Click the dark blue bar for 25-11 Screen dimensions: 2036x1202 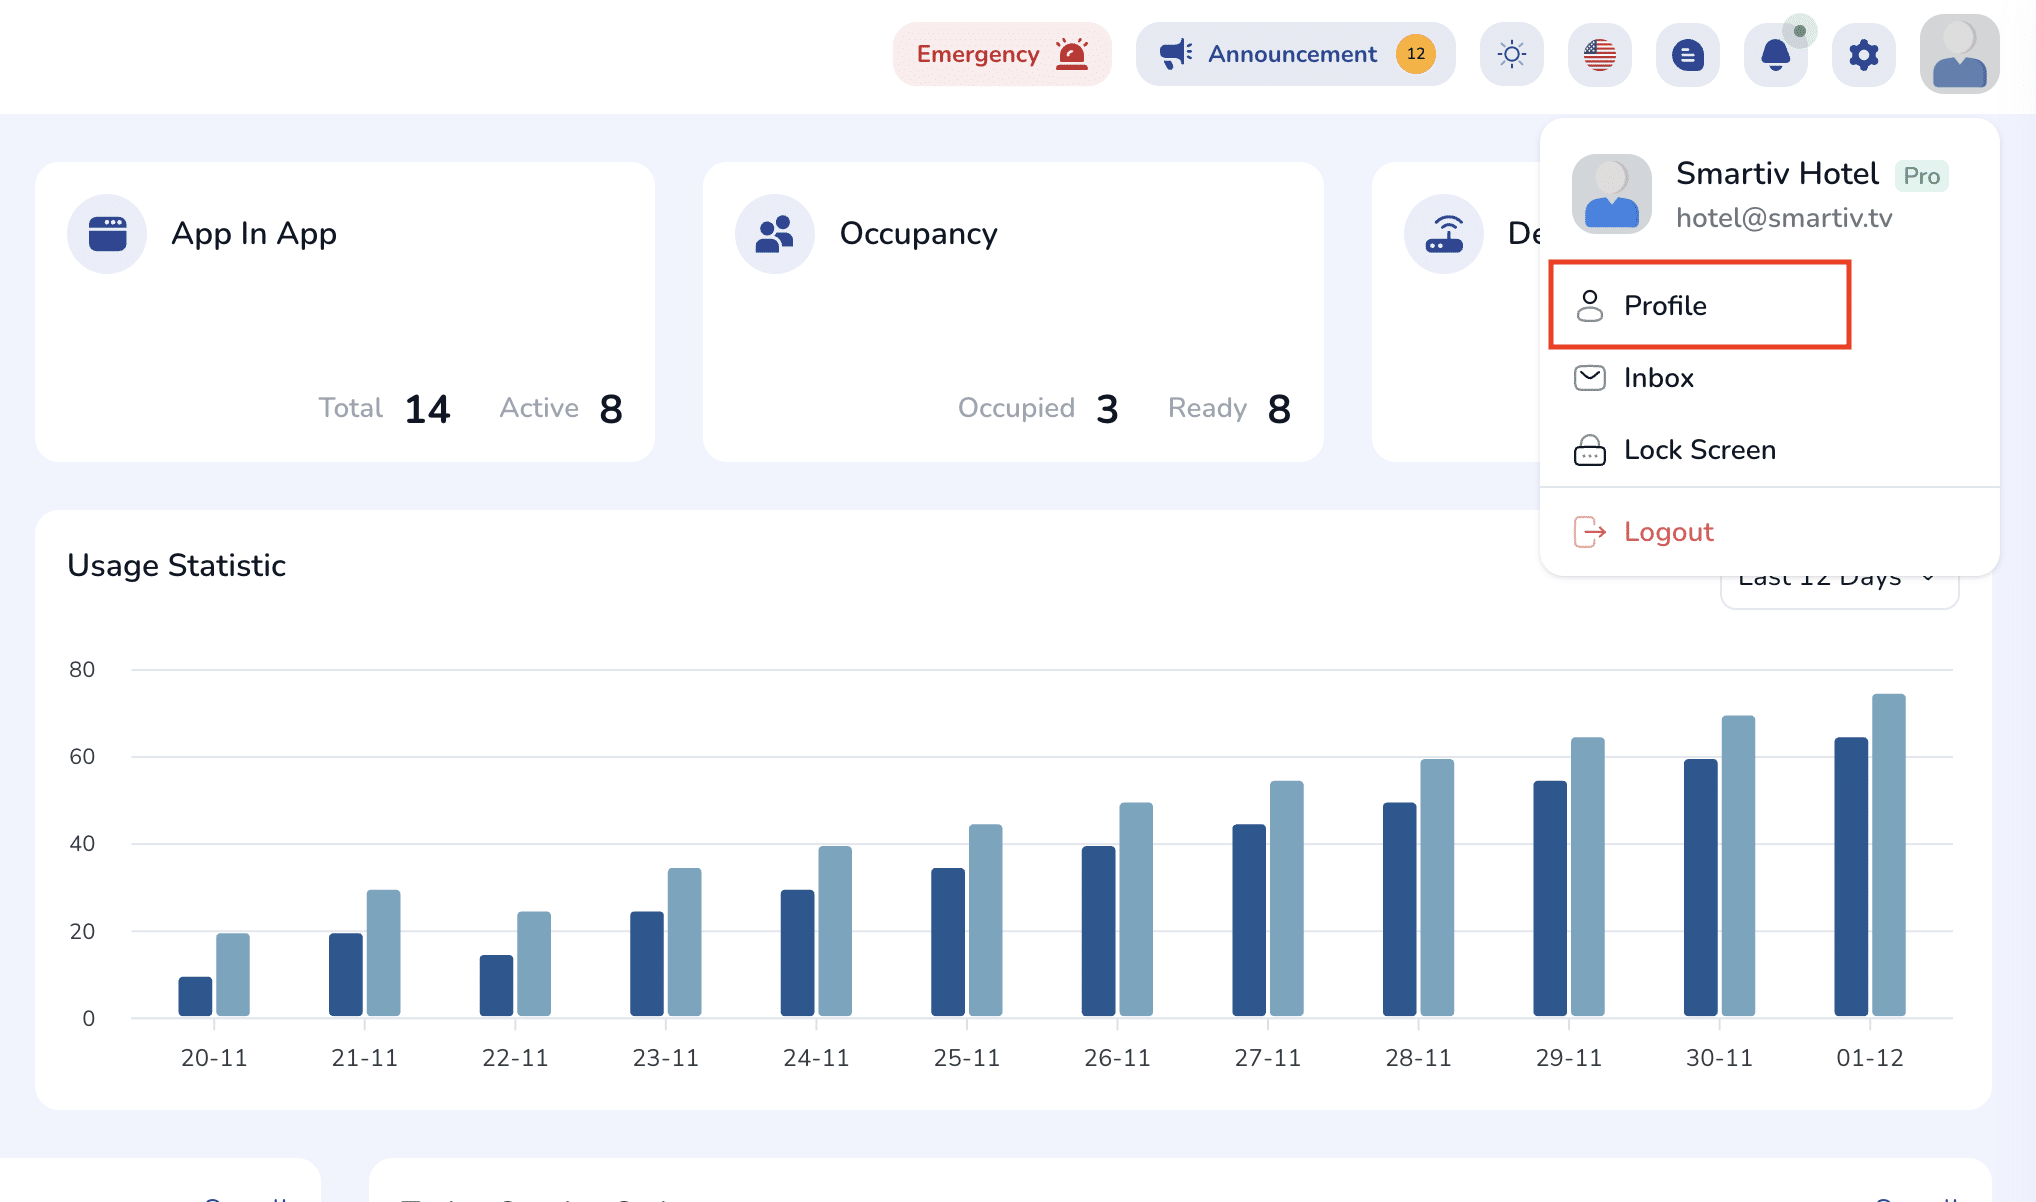point(948,942)
